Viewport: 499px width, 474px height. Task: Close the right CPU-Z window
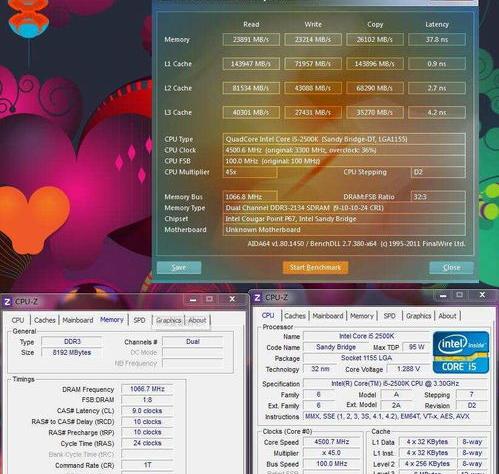pyautogui.click(x=482, y=295)
